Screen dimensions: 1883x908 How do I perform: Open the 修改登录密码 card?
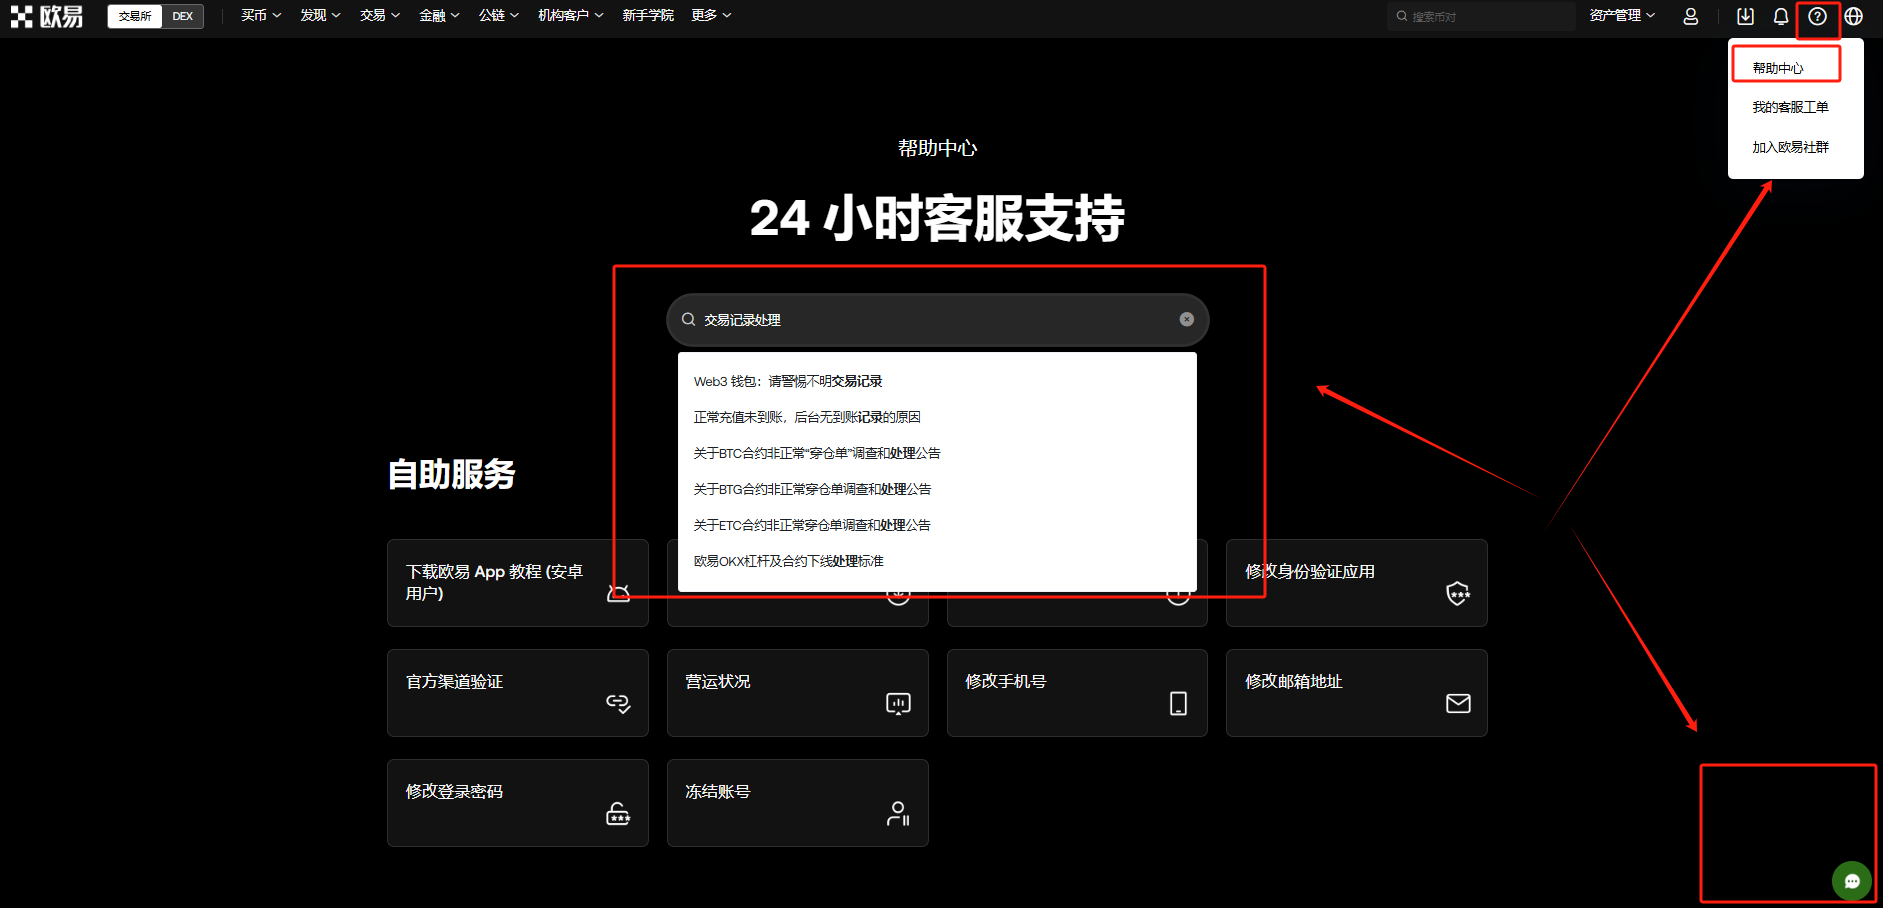517,803
